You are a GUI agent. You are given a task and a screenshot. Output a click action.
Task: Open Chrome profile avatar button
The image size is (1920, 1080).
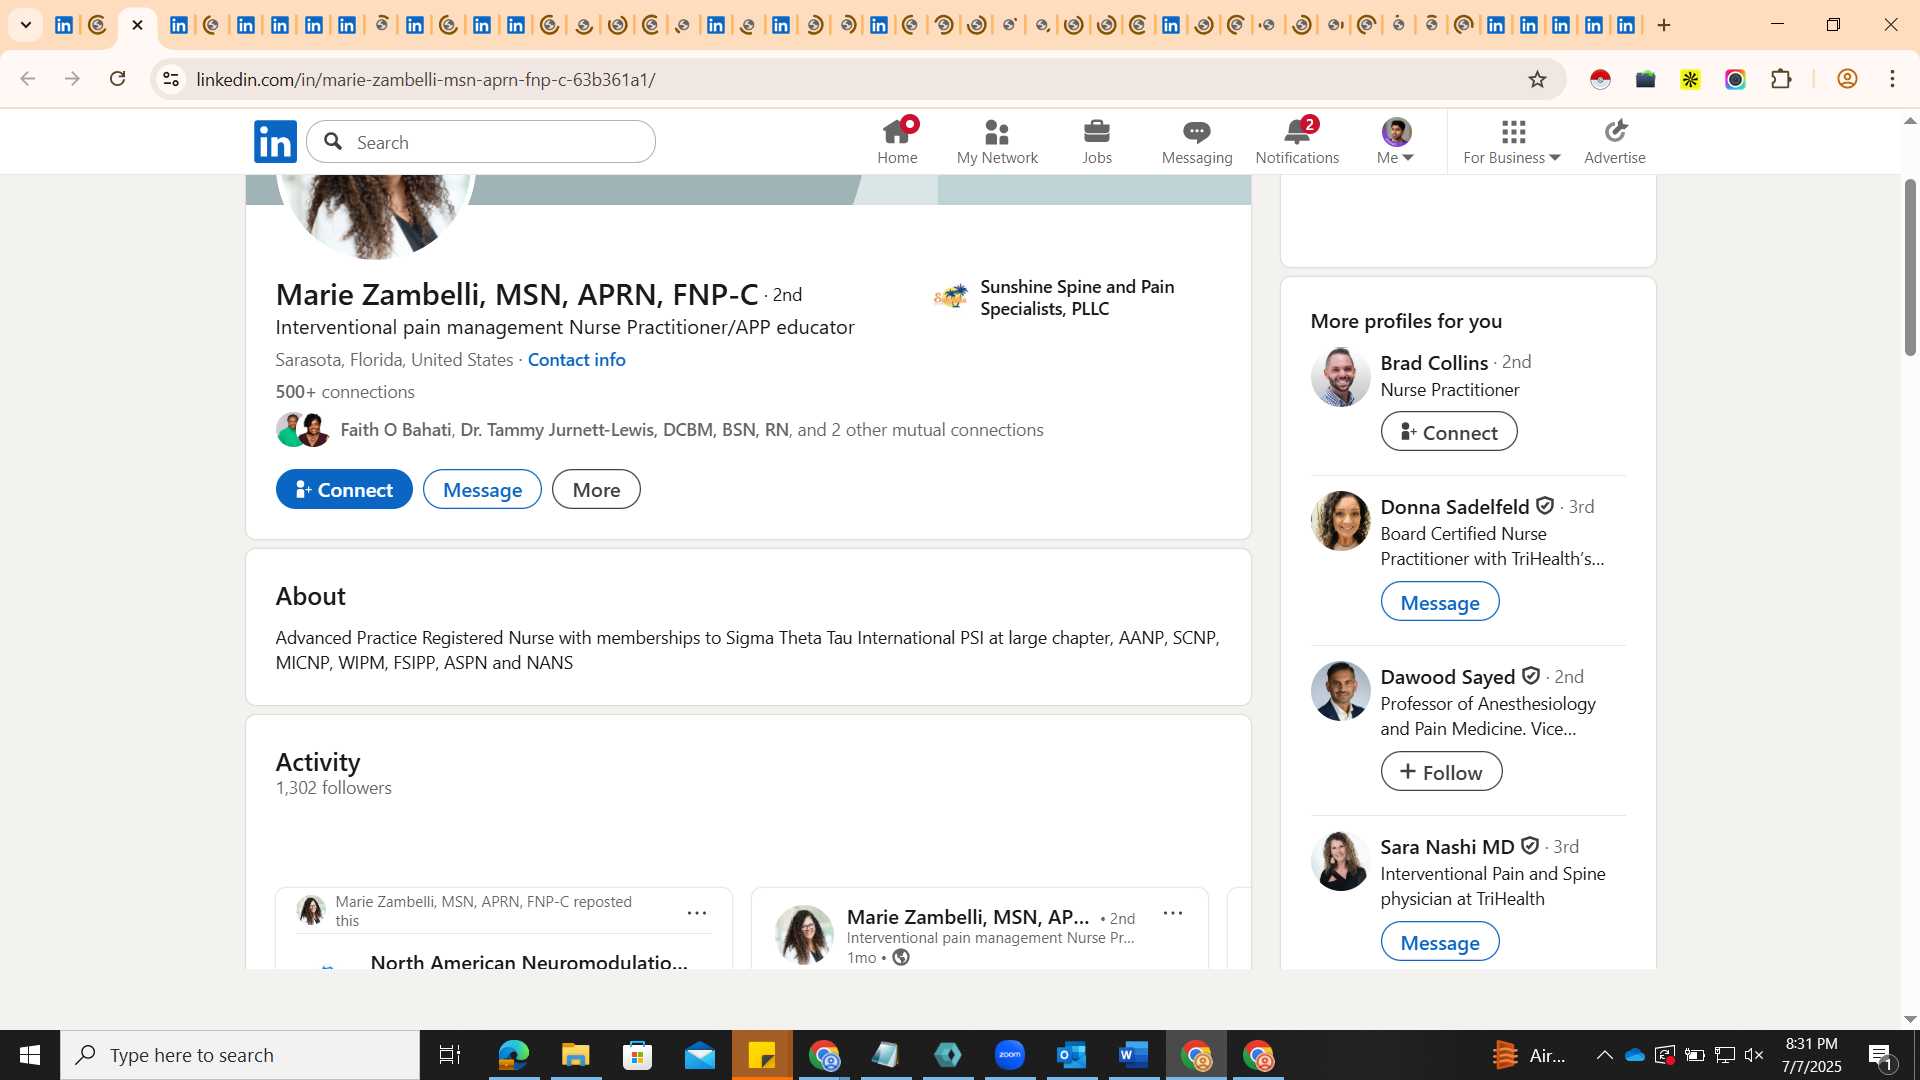[x=1847, y=79]
